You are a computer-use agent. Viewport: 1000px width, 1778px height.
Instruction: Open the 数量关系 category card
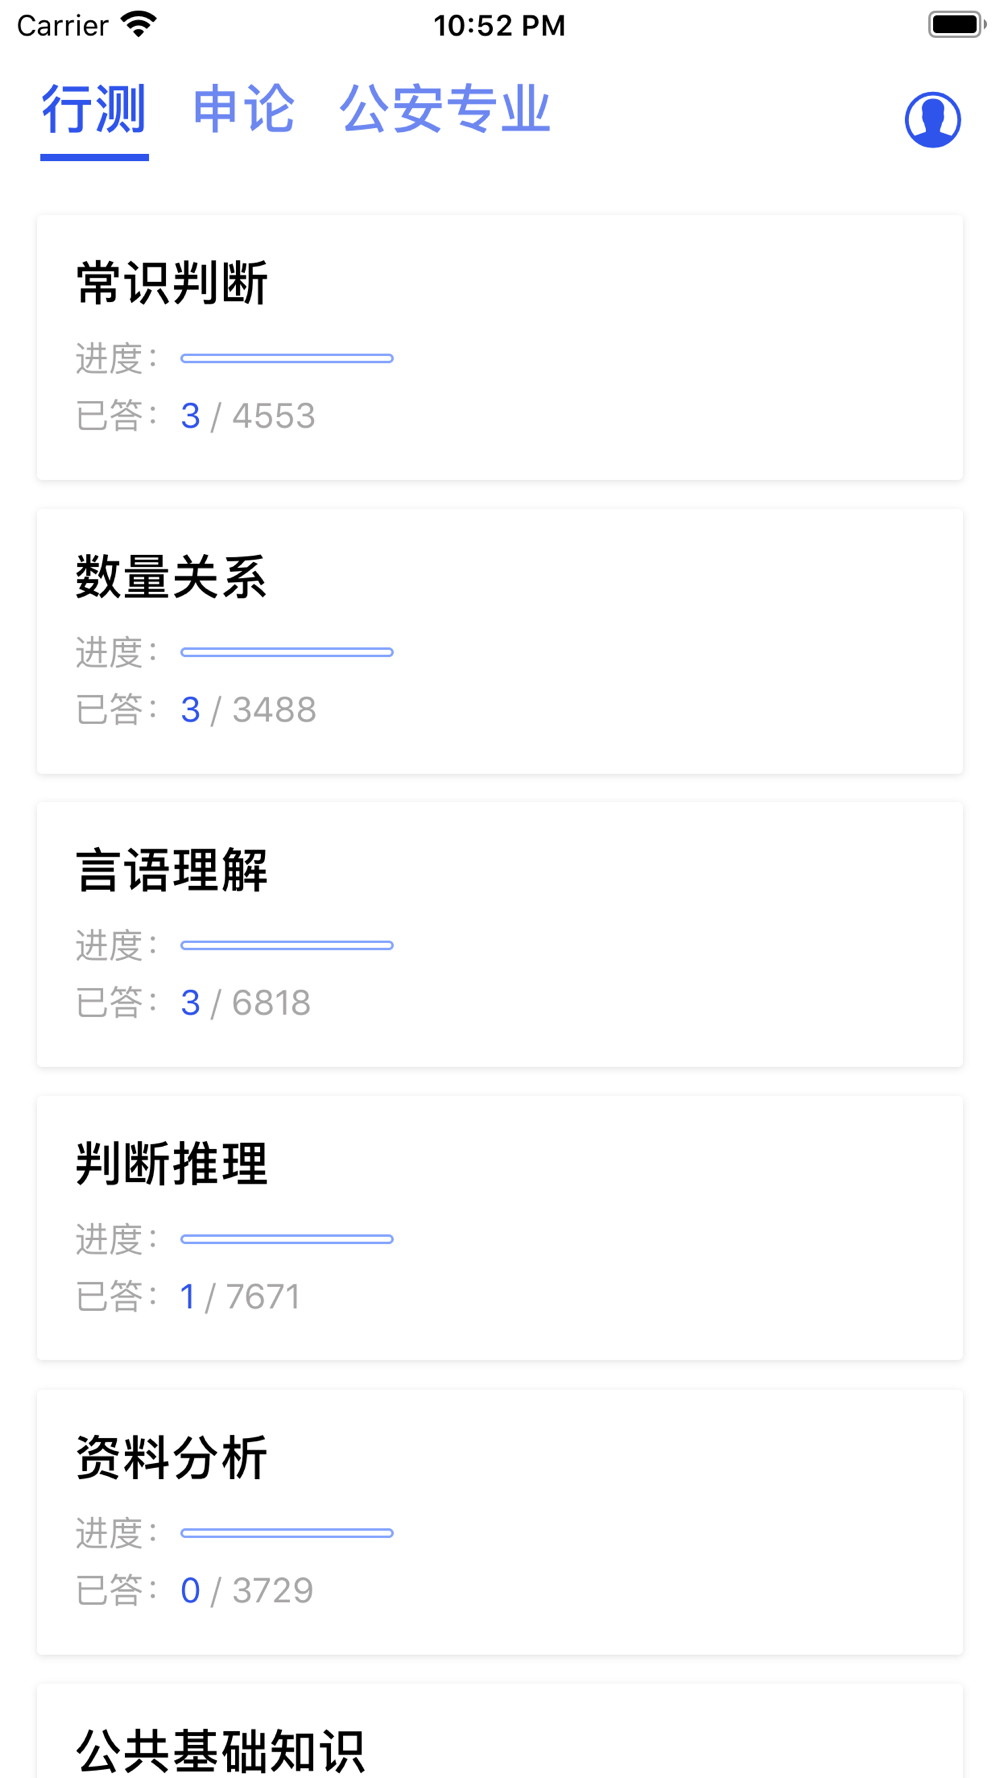point(500,641)
